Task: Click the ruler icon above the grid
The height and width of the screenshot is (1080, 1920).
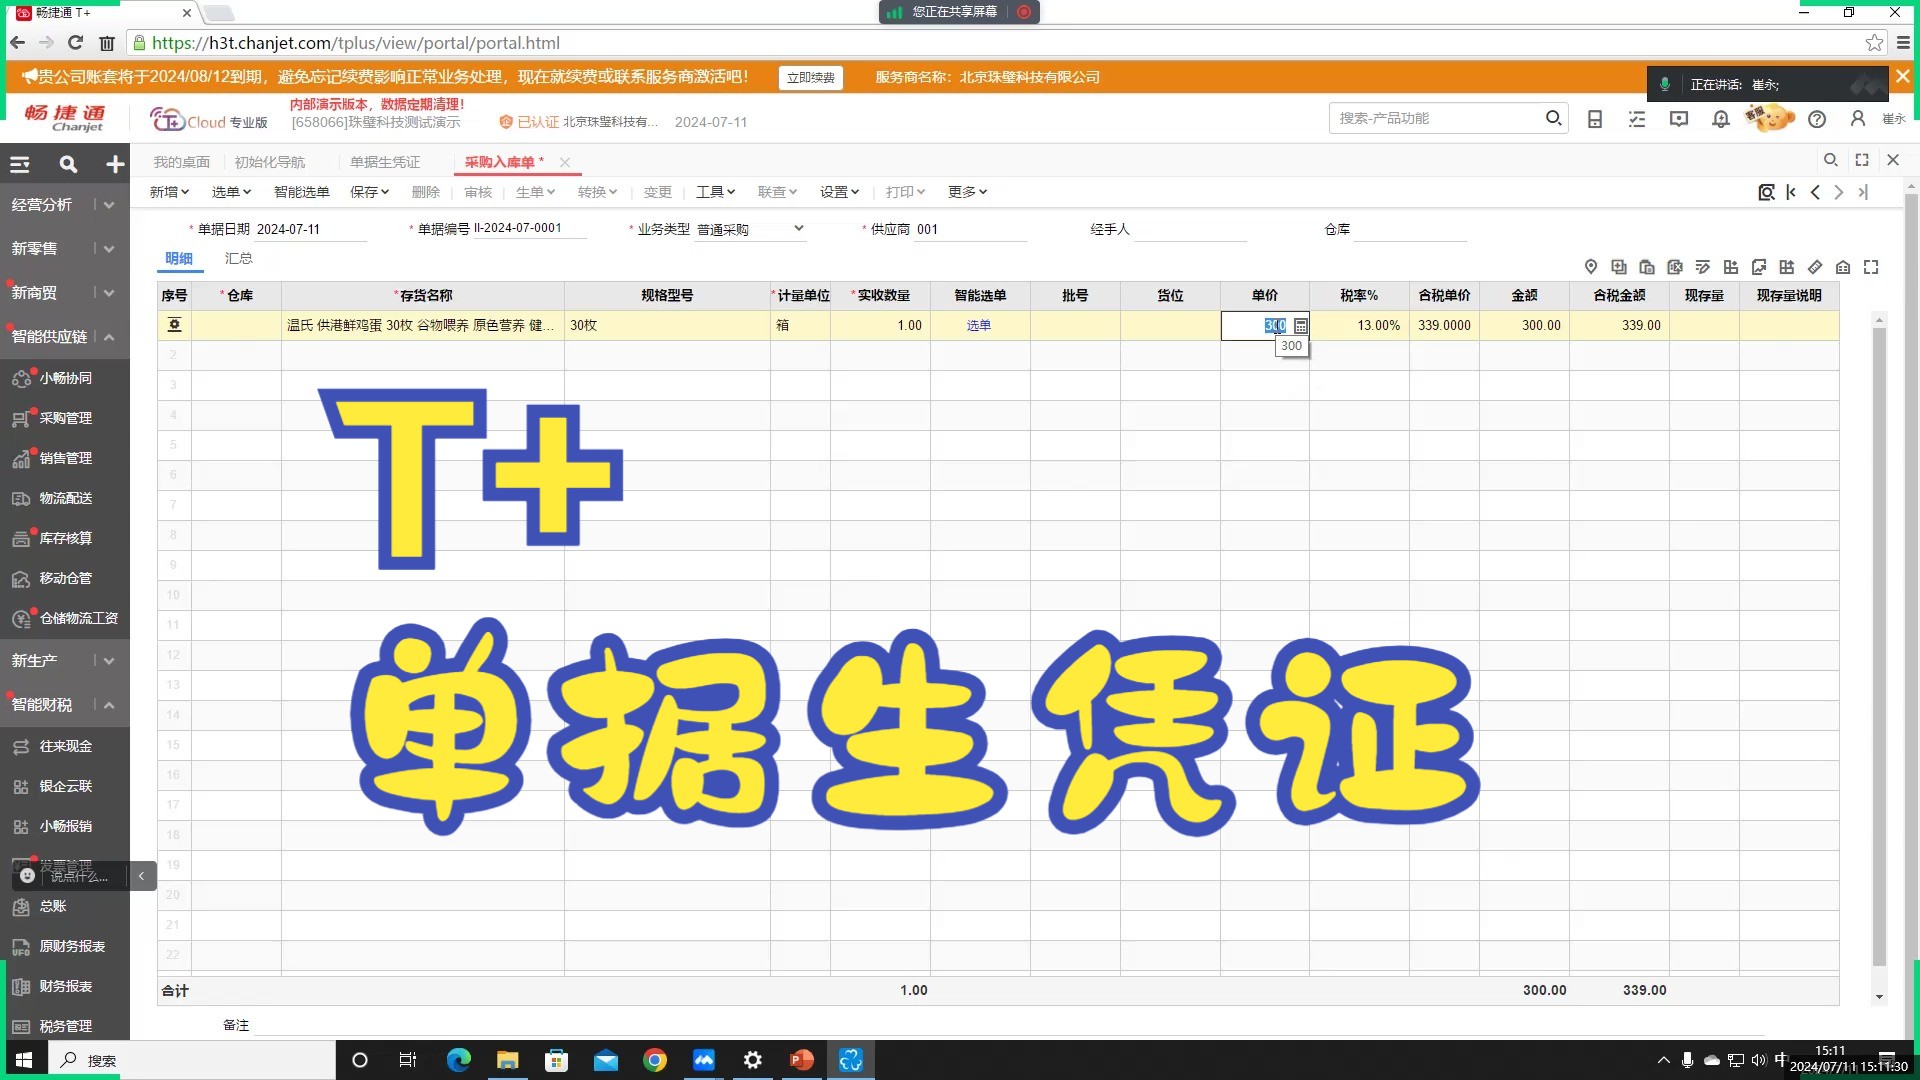Action: [x=1815, y=267]
